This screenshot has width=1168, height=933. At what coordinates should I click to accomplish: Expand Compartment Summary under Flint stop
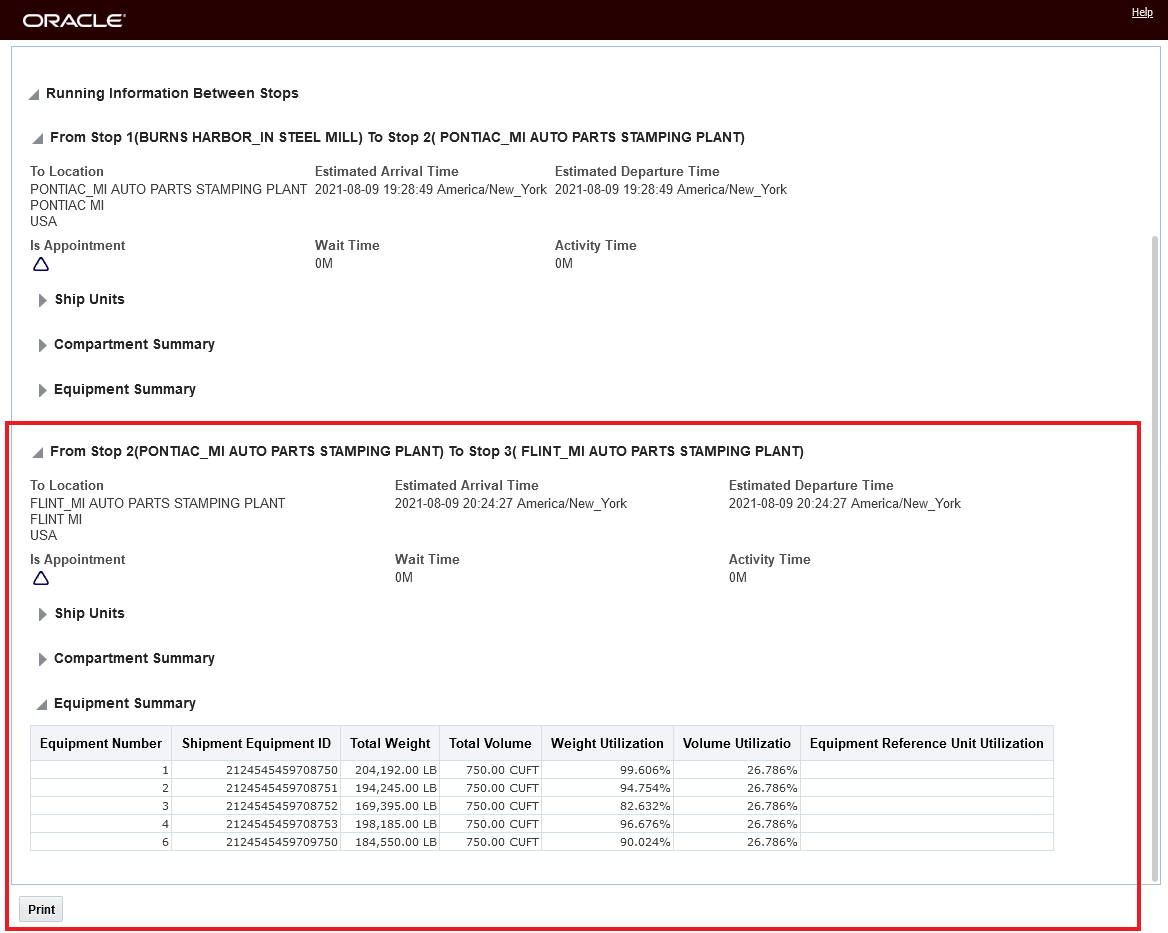point(42,659)
